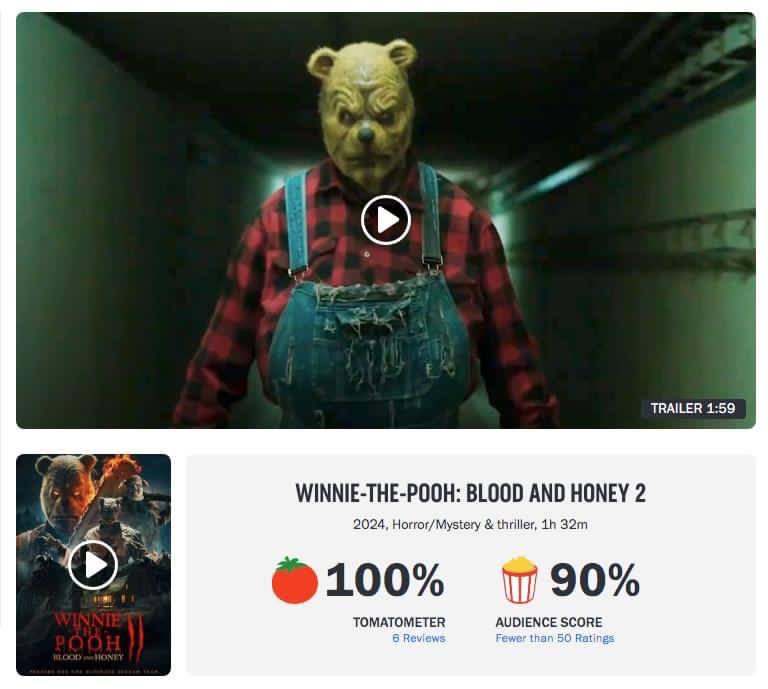
Task: Click the red claw-mark II on poster
Action: (x=135, y=635)
